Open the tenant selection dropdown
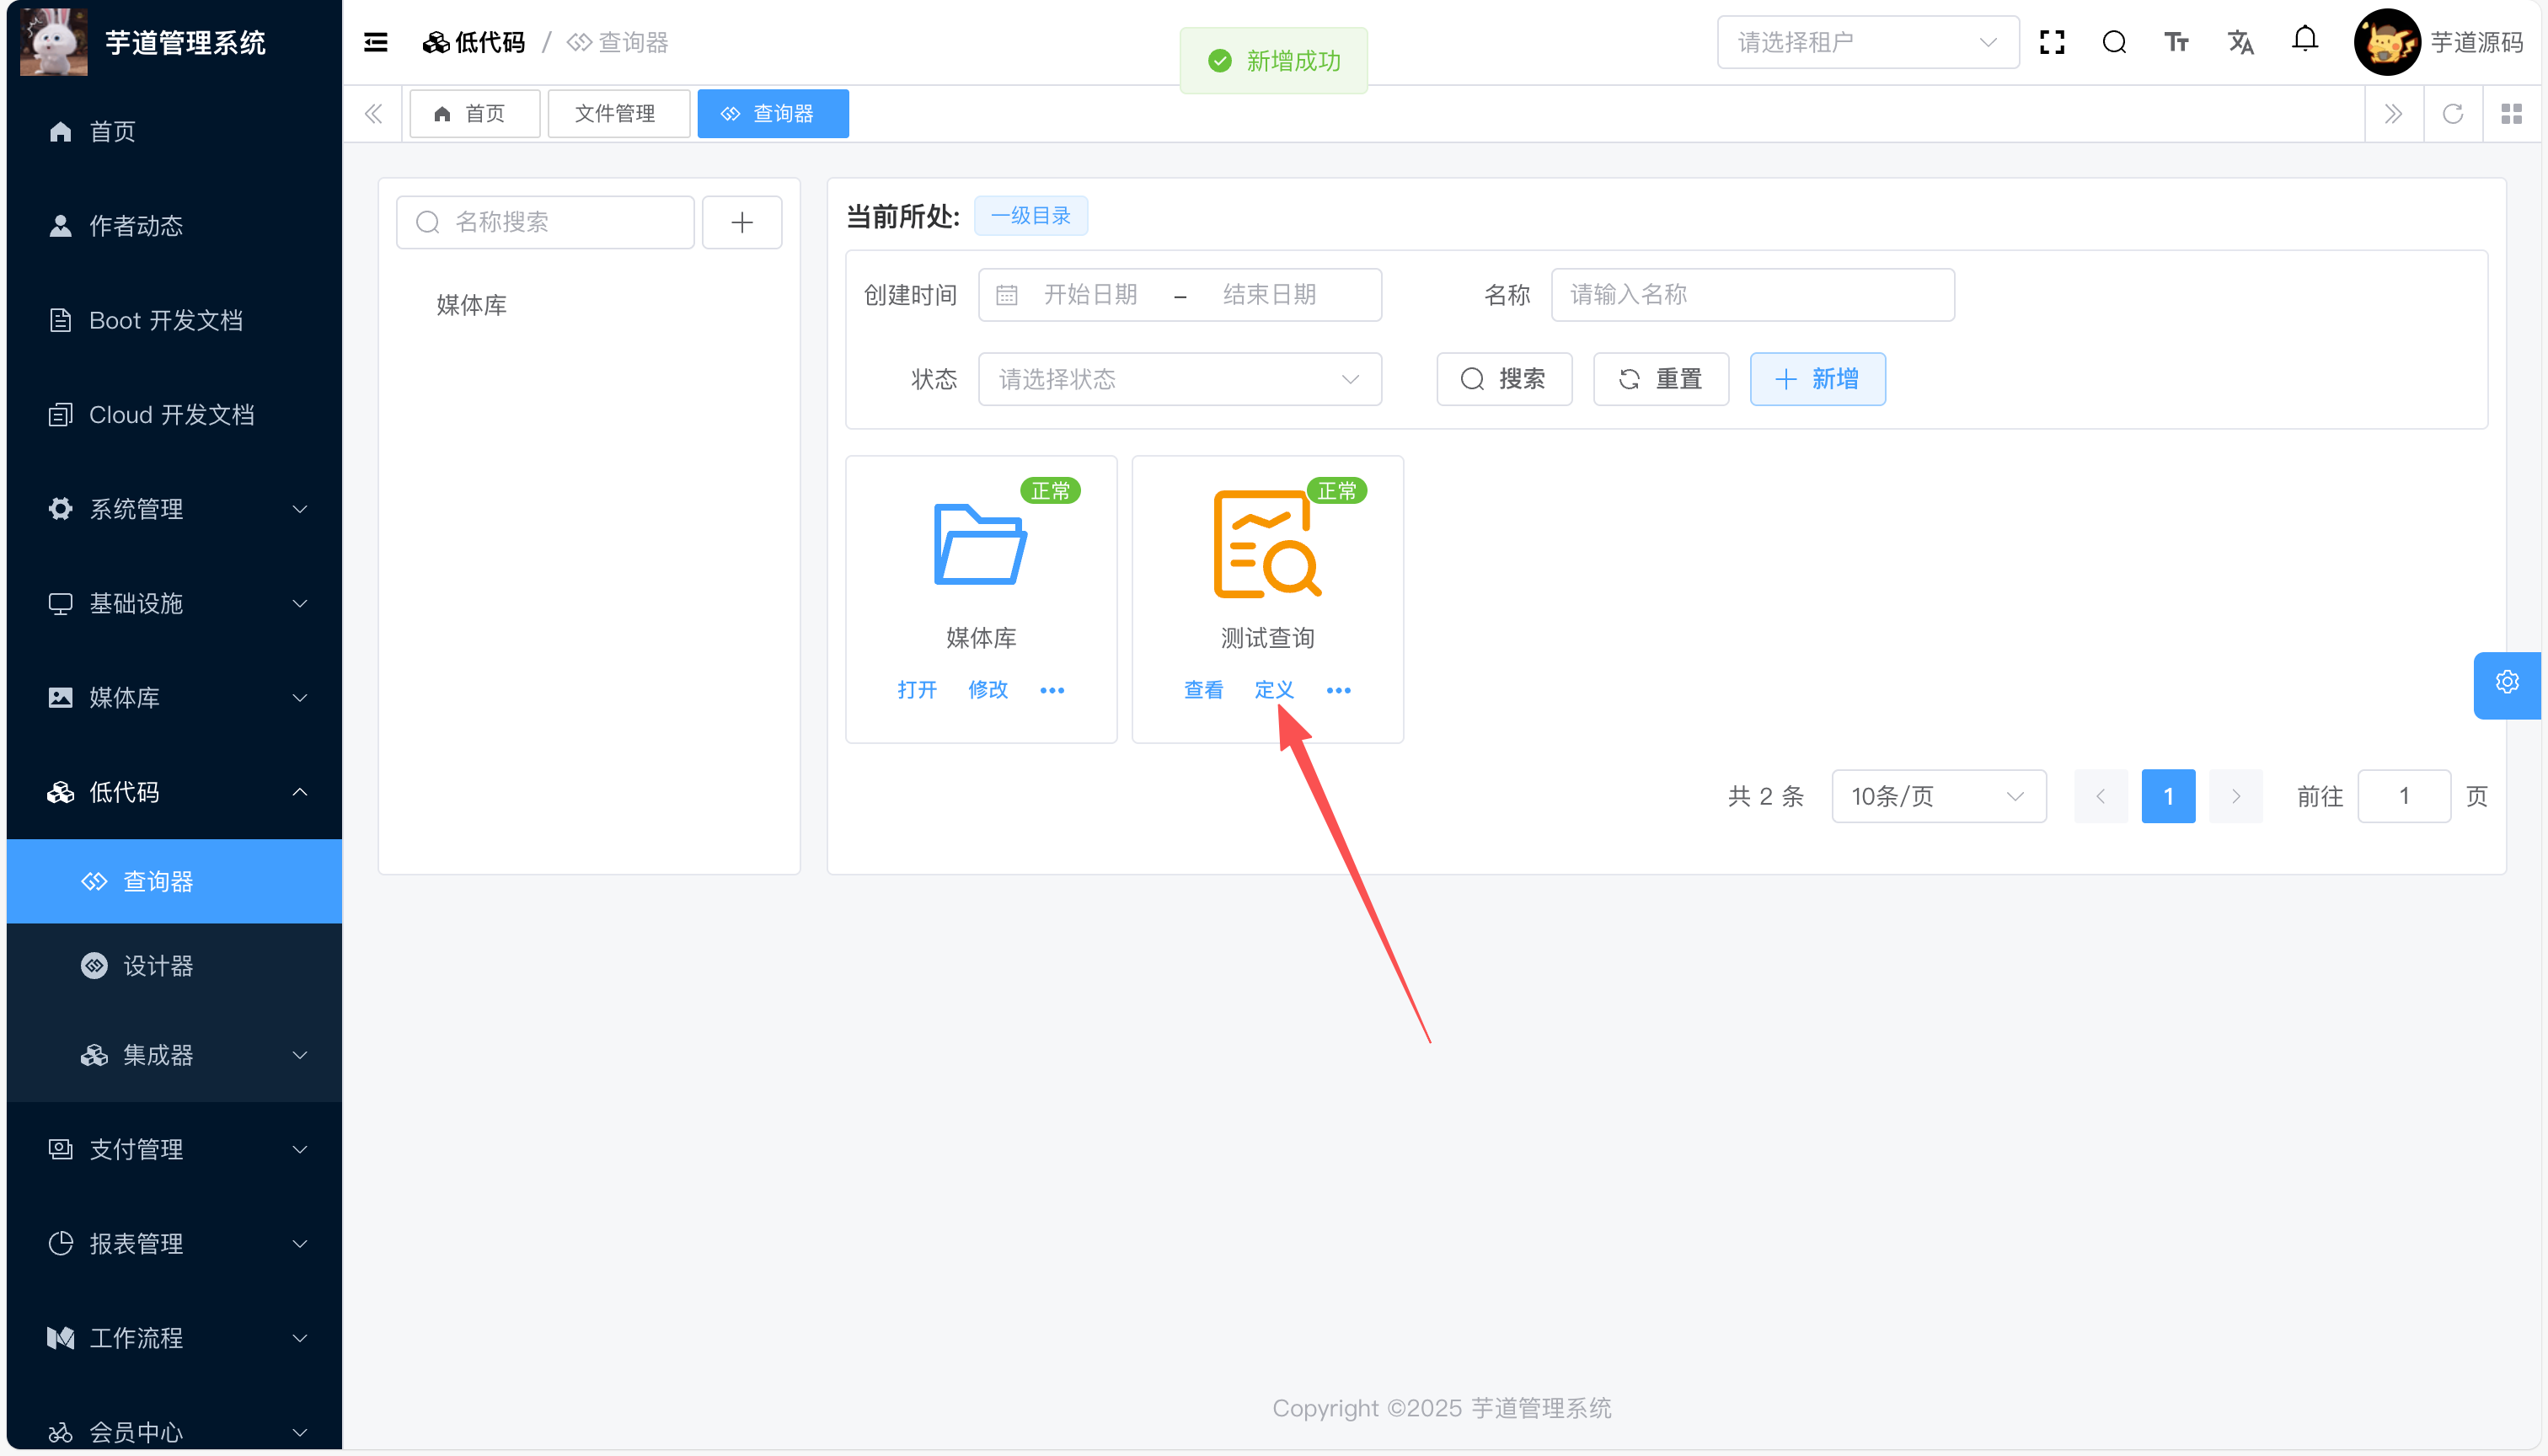Image resolution: width=2548 pixels, height=1456 pixels. click(1867, 42)
